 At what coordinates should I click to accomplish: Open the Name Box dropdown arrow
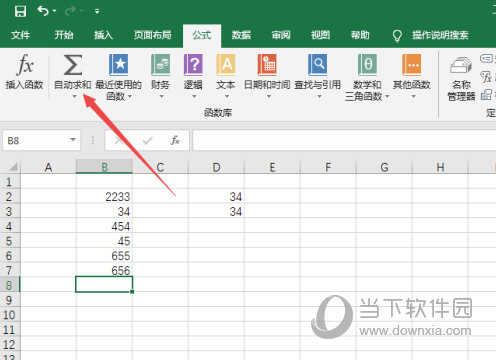click(73, 140)
